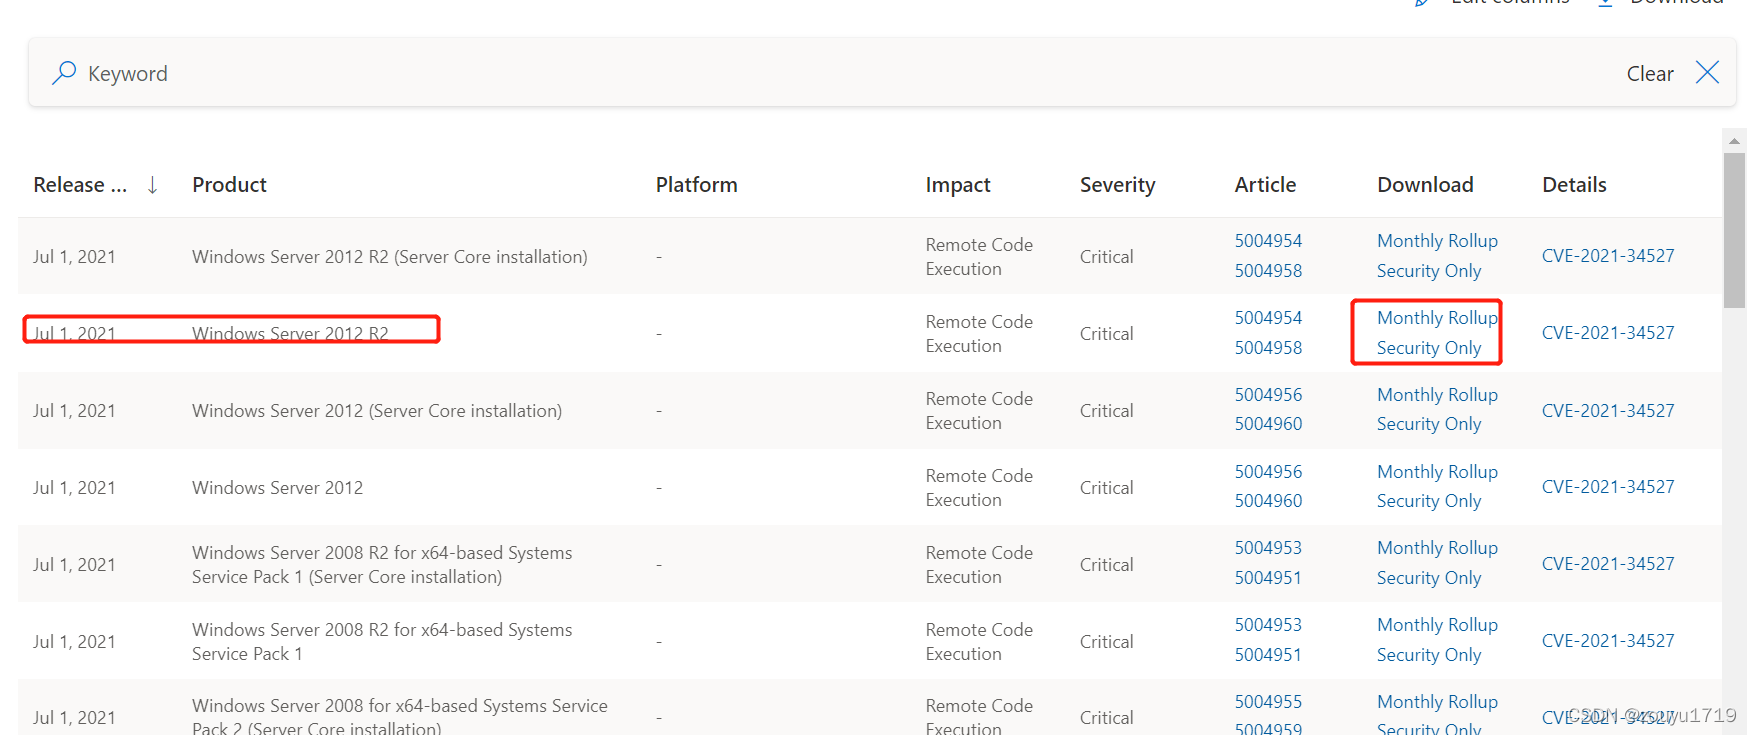The width and height of the screenshot is (1752, 735).
Task: Download Monthly Rollup in 2008 R2 Service Pack 1 row
Action: [x=1437, y=625]
